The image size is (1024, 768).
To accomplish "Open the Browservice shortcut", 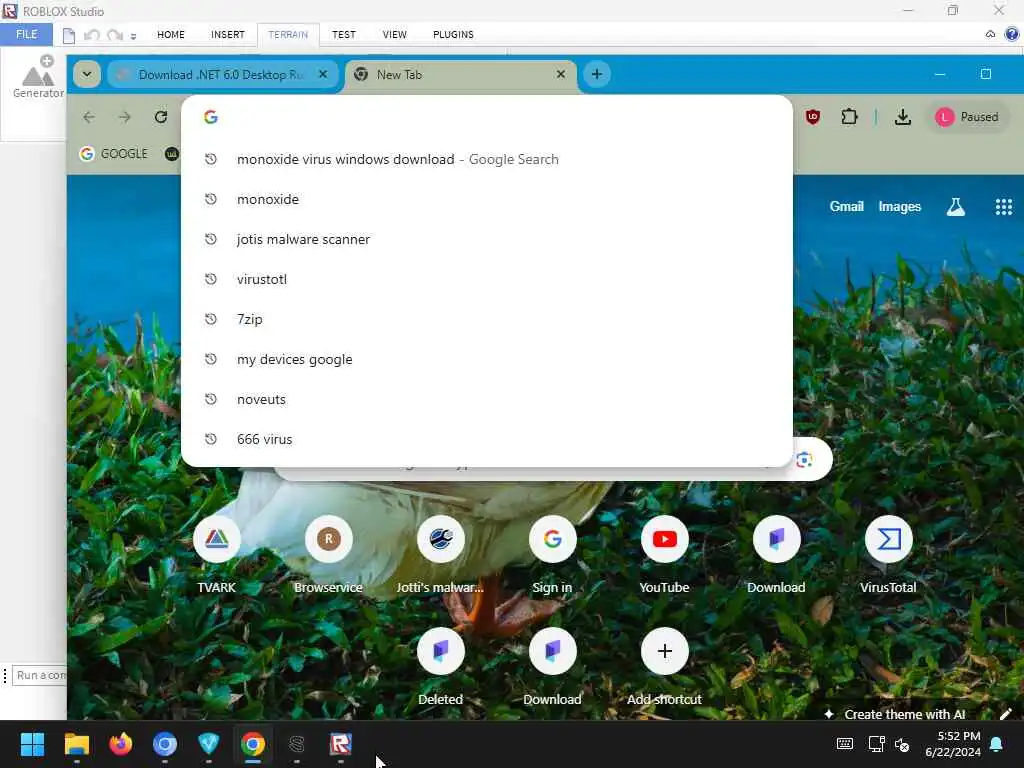I will 328,555.
